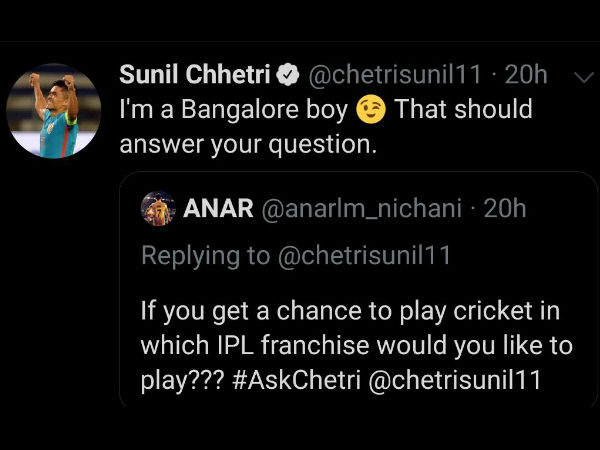Open ANAR's small profile avatar
The image size is (600, 450).
157,208
